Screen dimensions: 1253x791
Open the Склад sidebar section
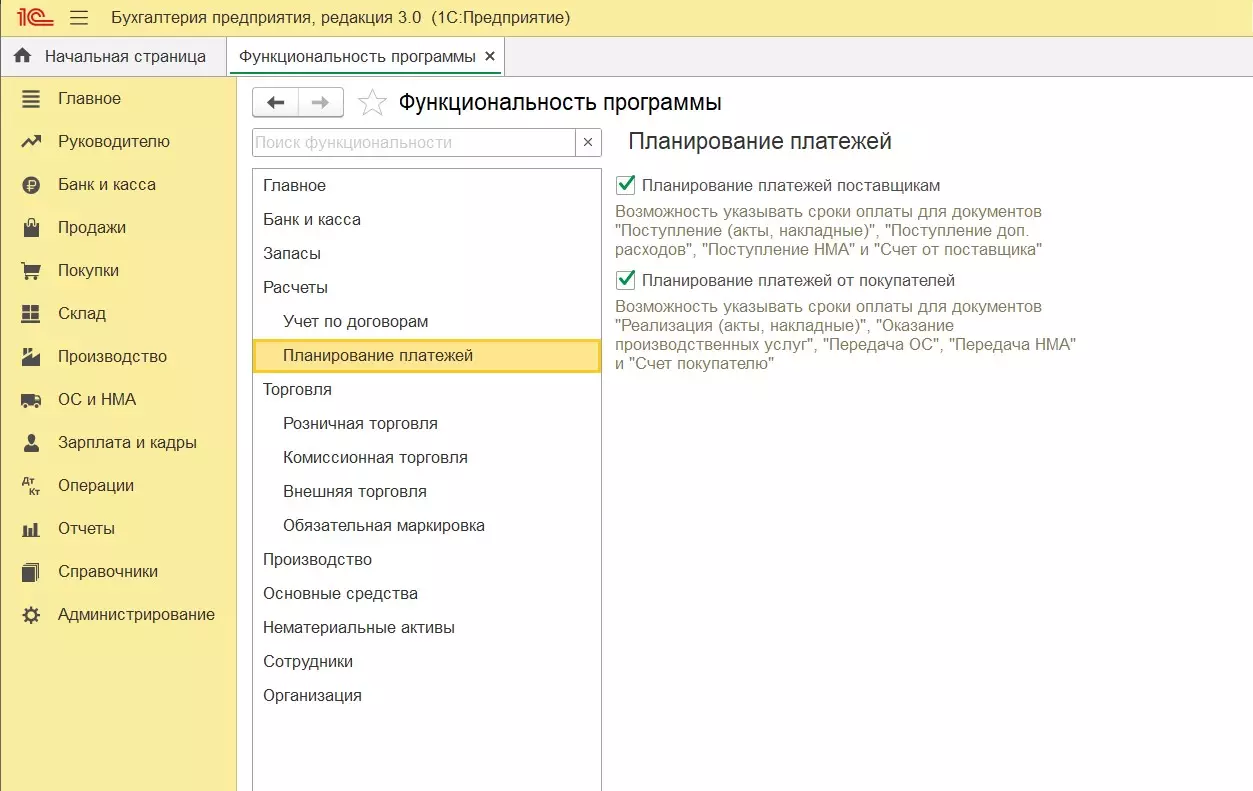click(x=118, y=313)
